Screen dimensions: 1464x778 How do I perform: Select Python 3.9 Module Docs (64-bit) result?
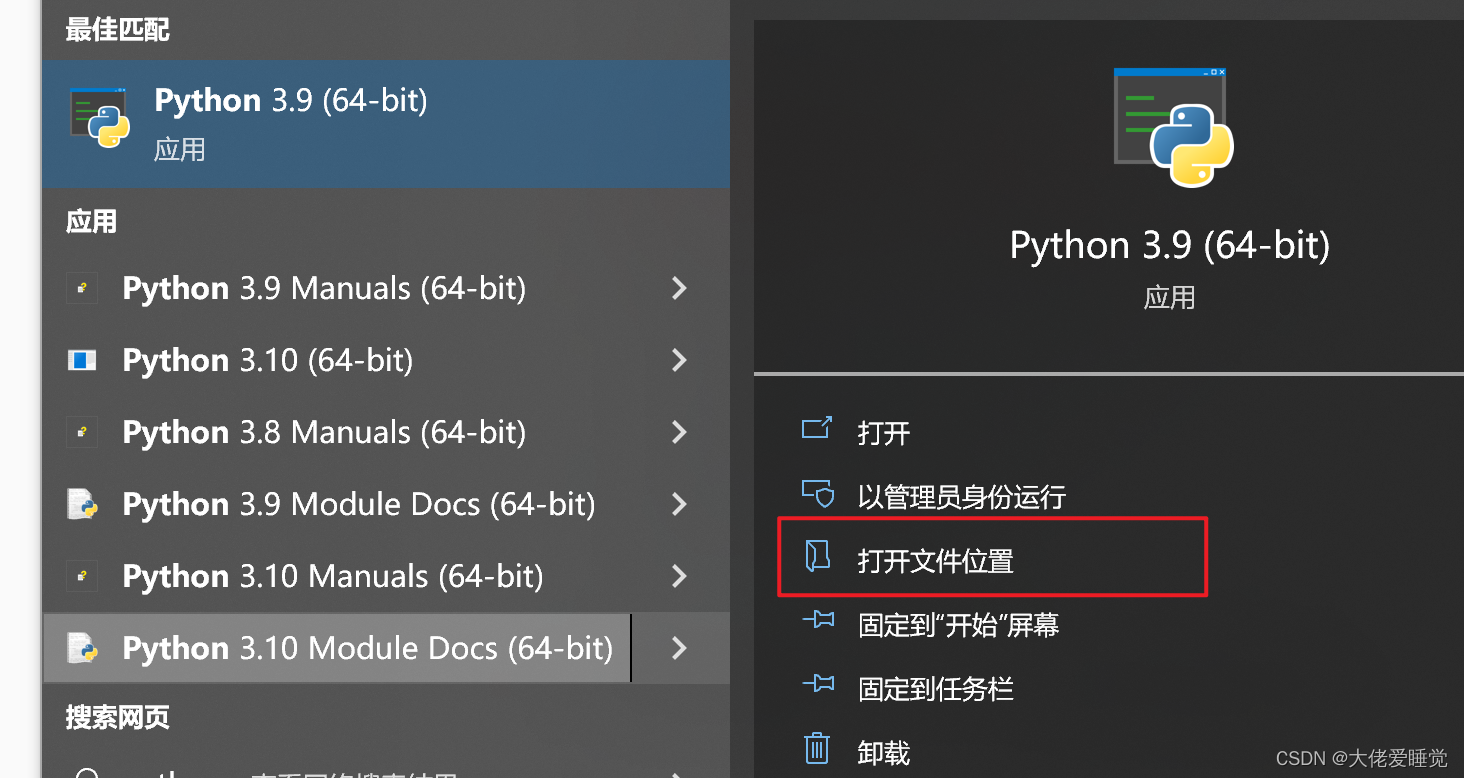pos(359,505)
